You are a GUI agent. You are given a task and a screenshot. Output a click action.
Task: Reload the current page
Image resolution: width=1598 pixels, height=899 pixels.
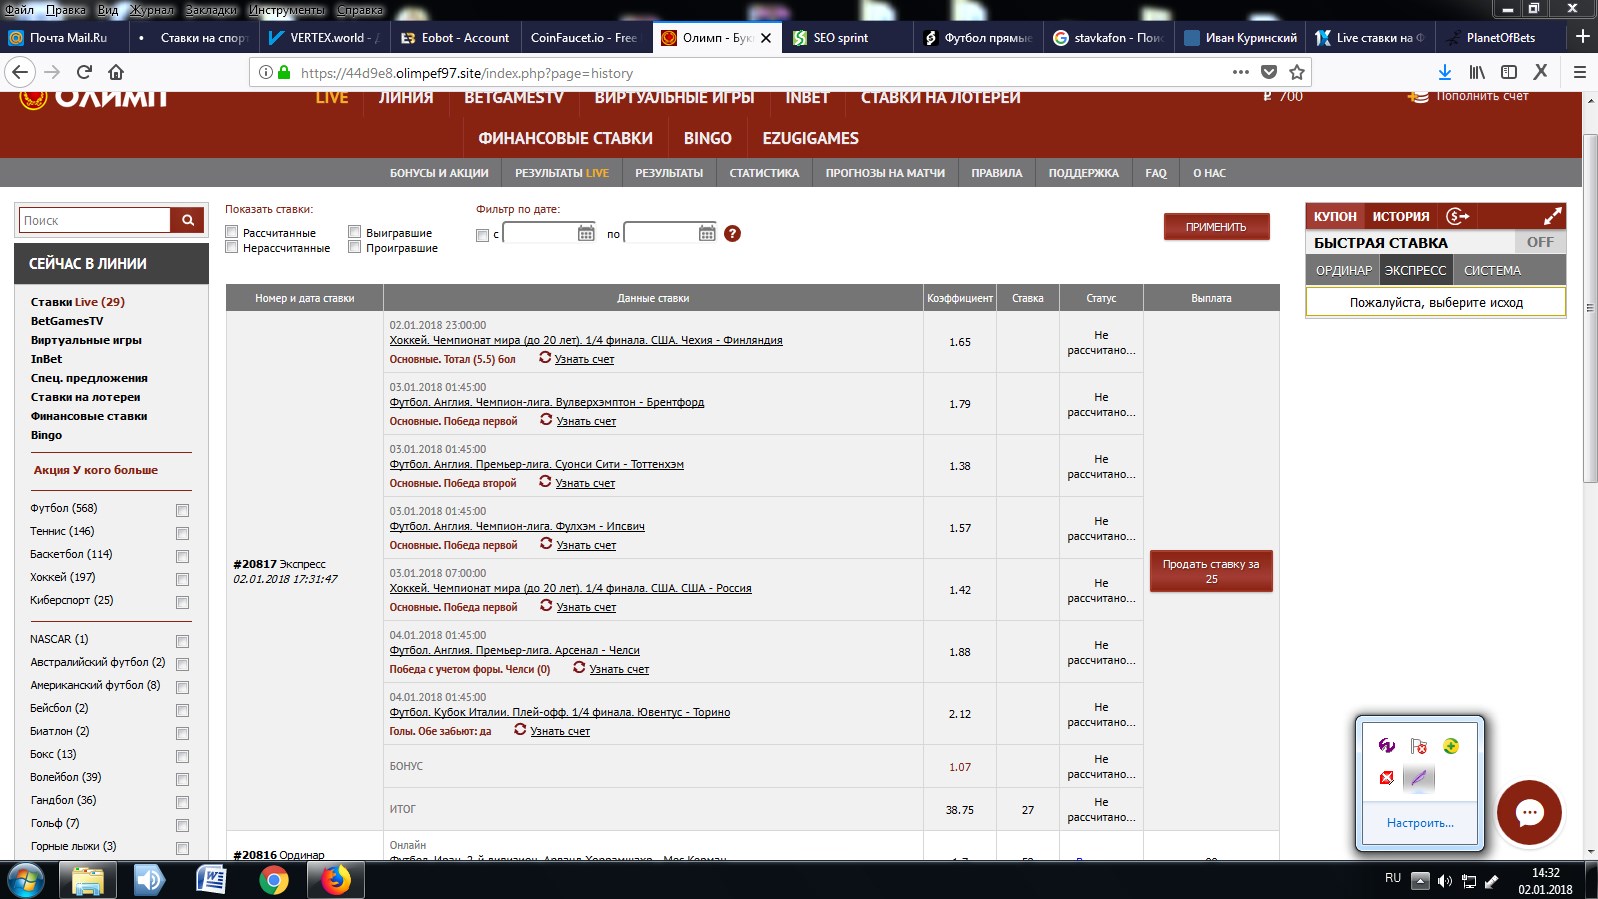[x=84, y=72]
